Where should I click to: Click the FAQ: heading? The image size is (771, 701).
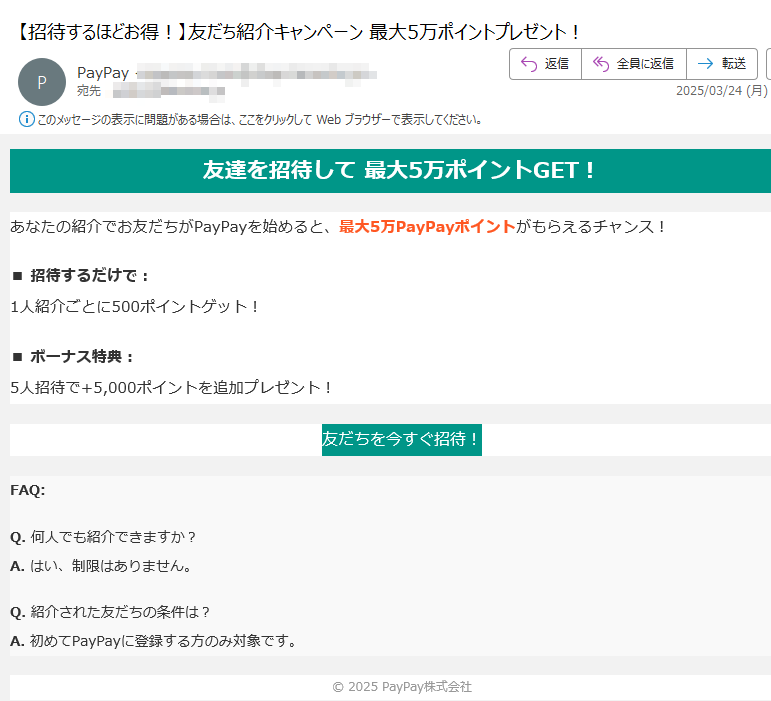(x=28, y=490)
